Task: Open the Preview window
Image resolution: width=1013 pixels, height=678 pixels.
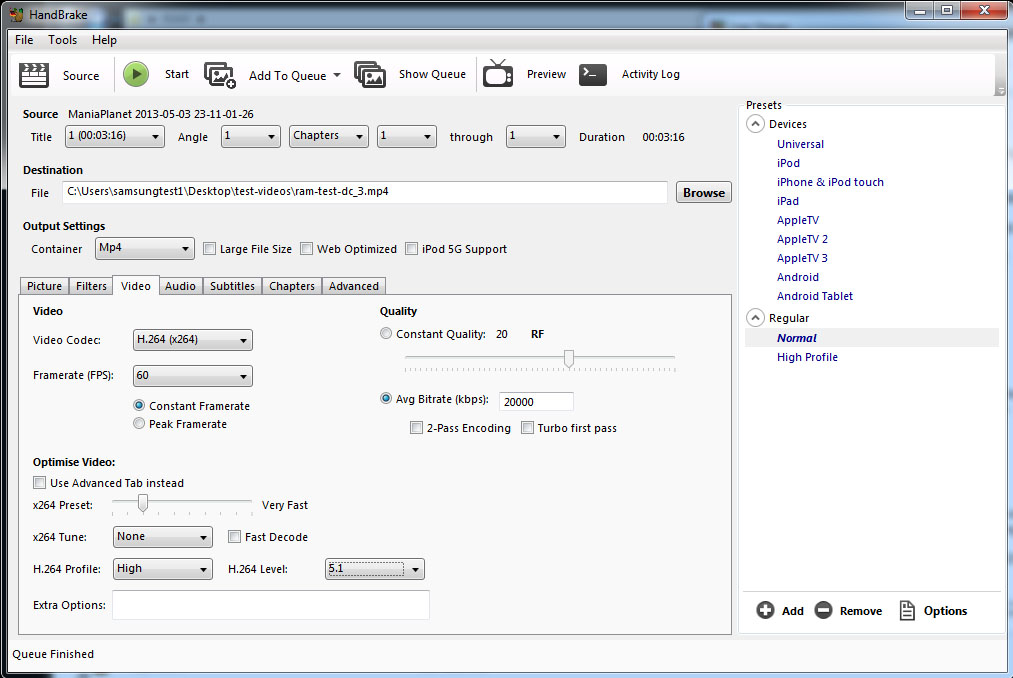Action: click(545, 74)
